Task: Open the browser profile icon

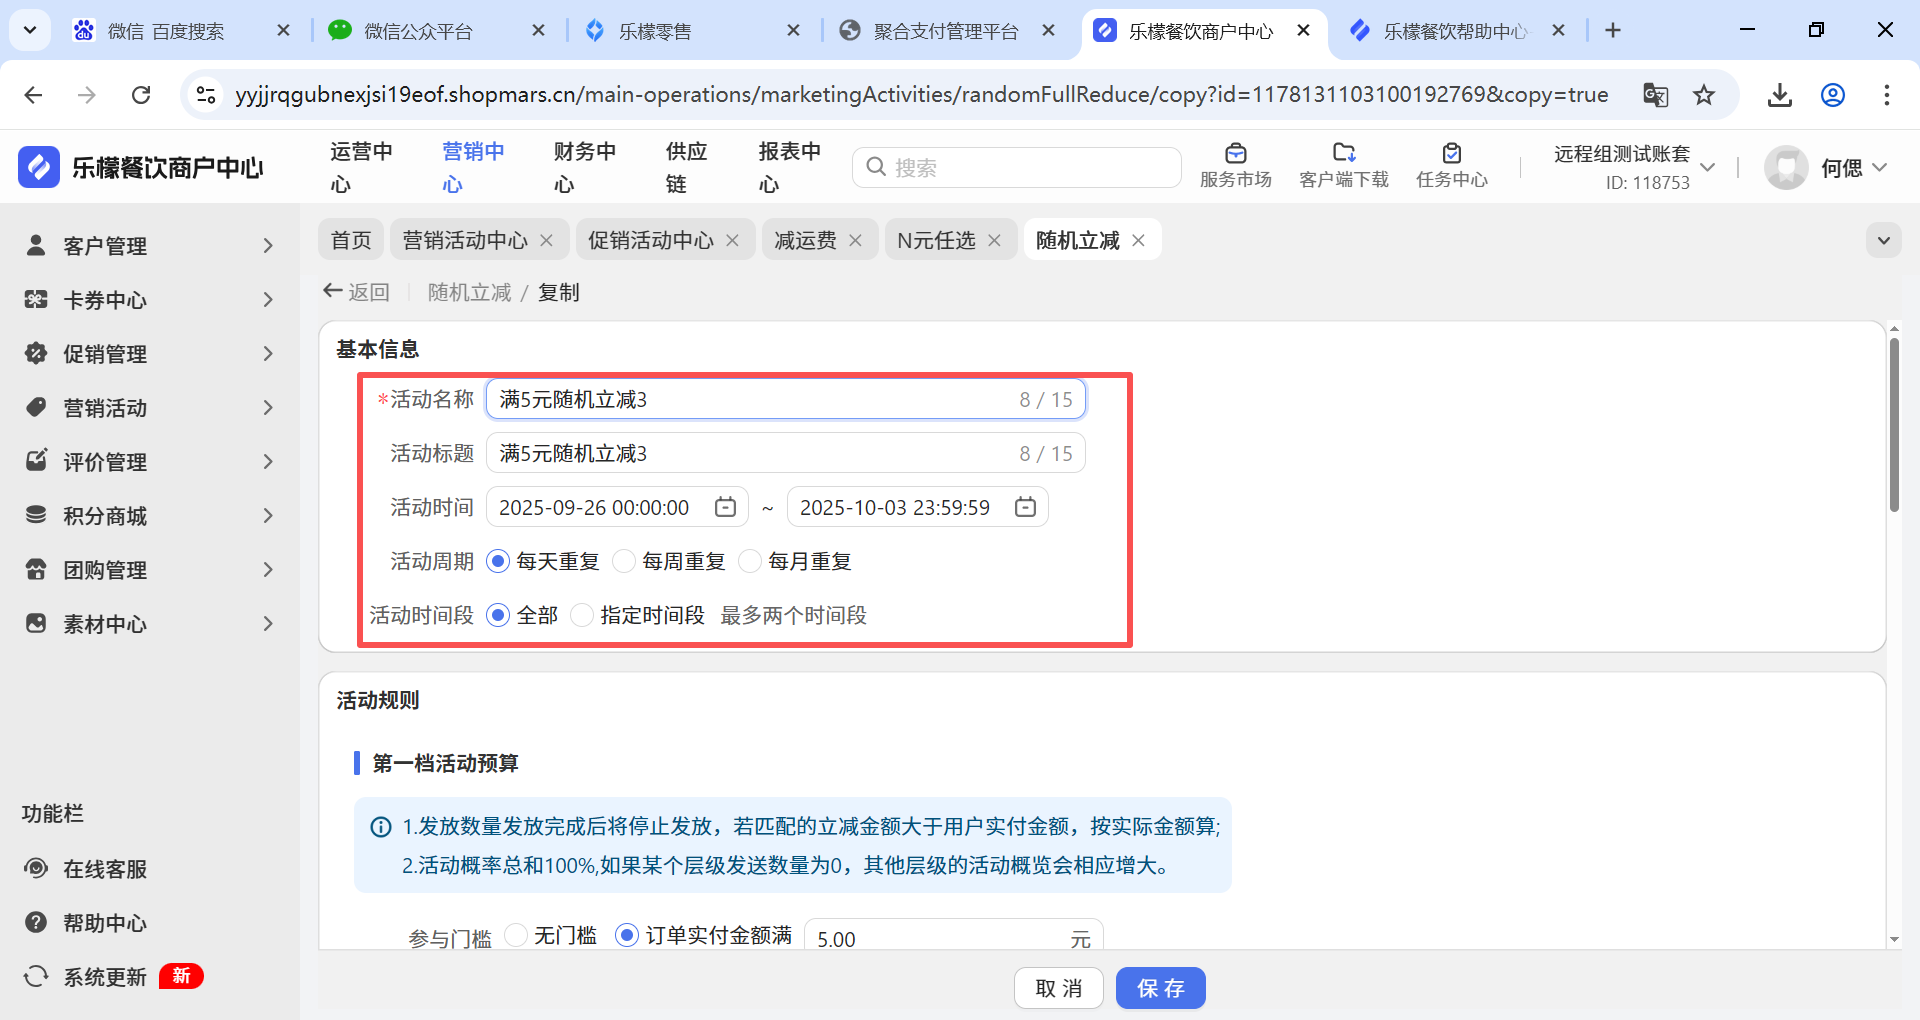Action: (1833, 95)
